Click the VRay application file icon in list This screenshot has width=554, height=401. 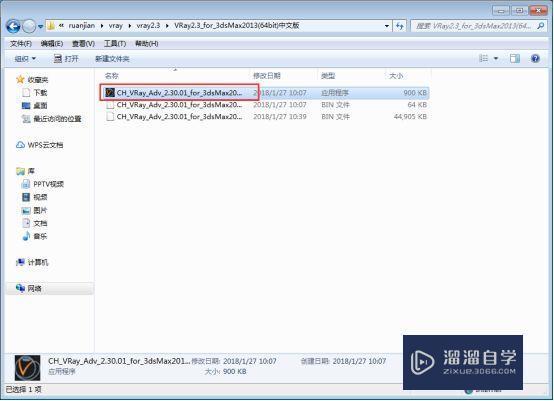tap(110, 93)
